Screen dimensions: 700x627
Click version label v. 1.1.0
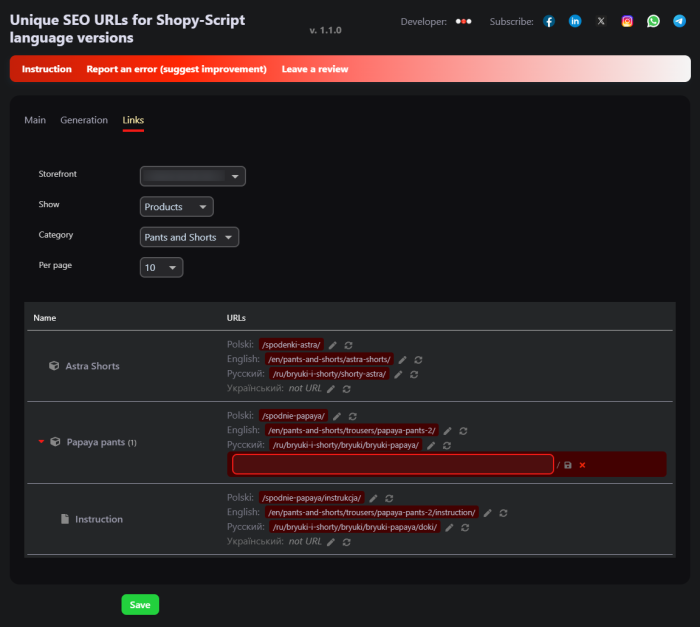325,30
